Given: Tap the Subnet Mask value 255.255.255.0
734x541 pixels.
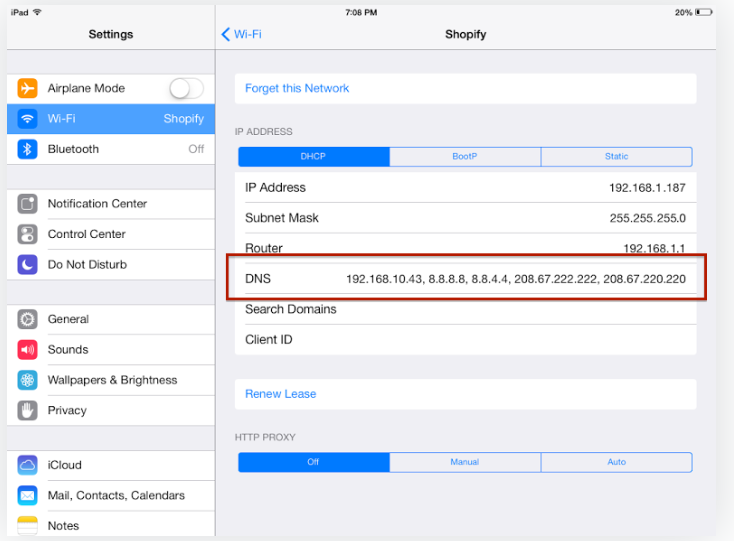Looking at the screenshot, I should 648,218.
